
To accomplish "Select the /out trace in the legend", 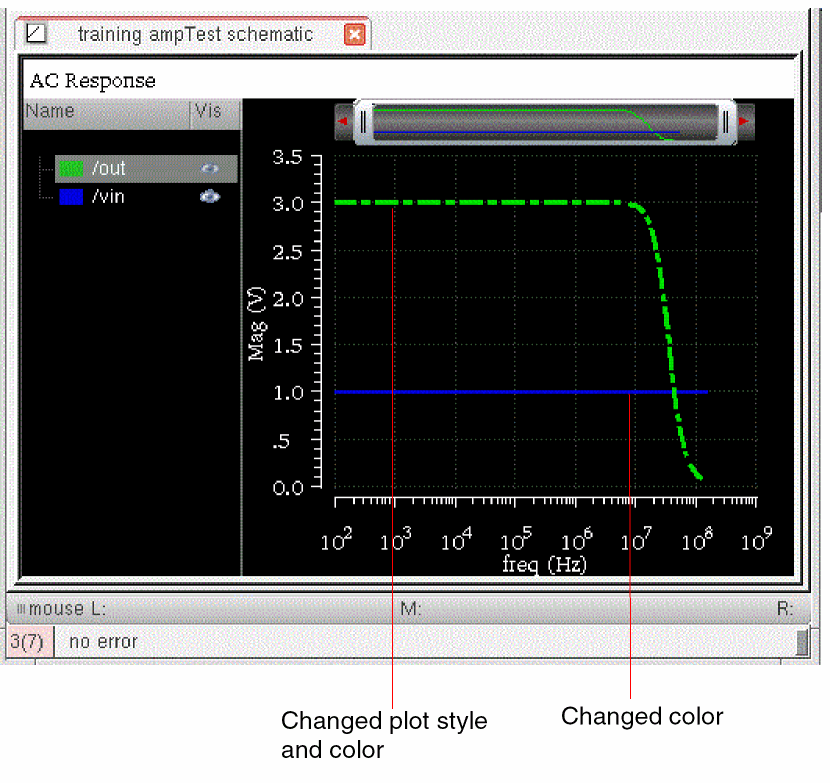I will [109, 168].
